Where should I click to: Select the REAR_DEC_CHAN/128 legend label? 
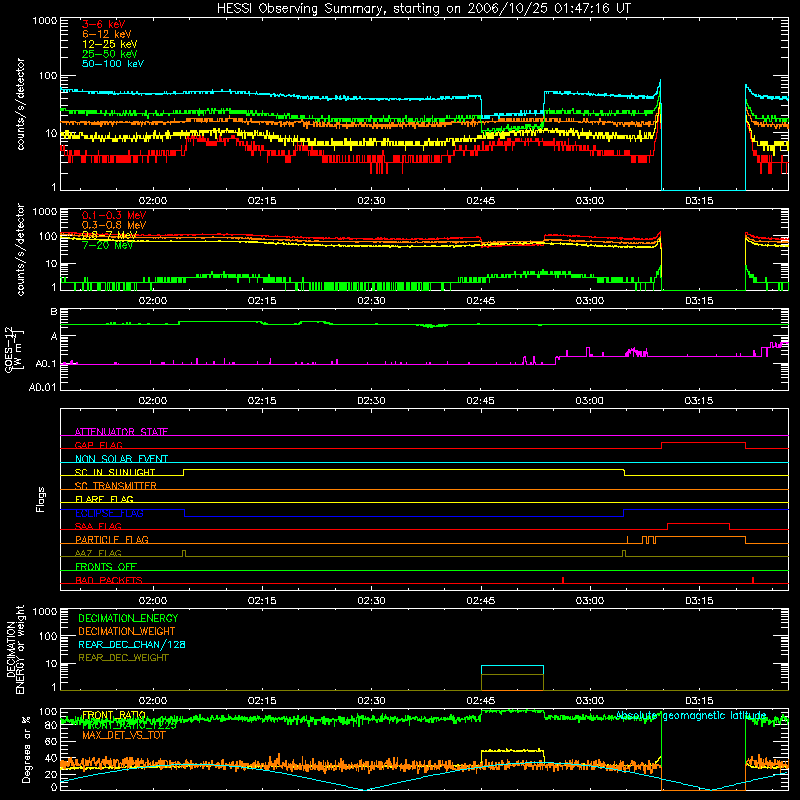point(132,644)
